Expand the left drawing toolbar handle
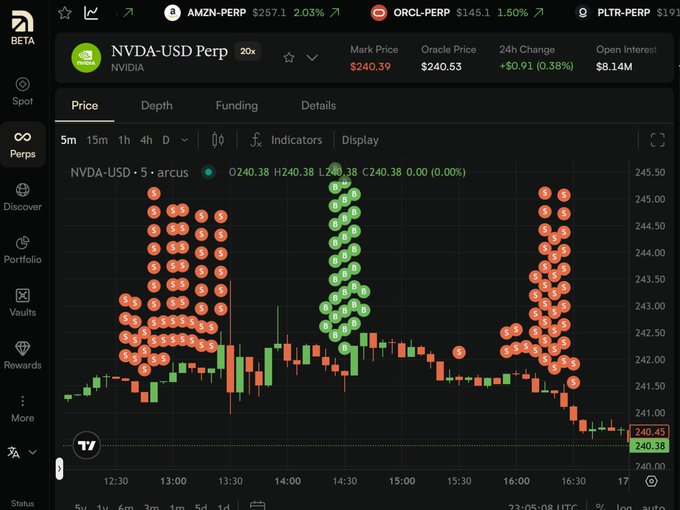Screen dimensions: 680x510 click(x=59, y=469)
